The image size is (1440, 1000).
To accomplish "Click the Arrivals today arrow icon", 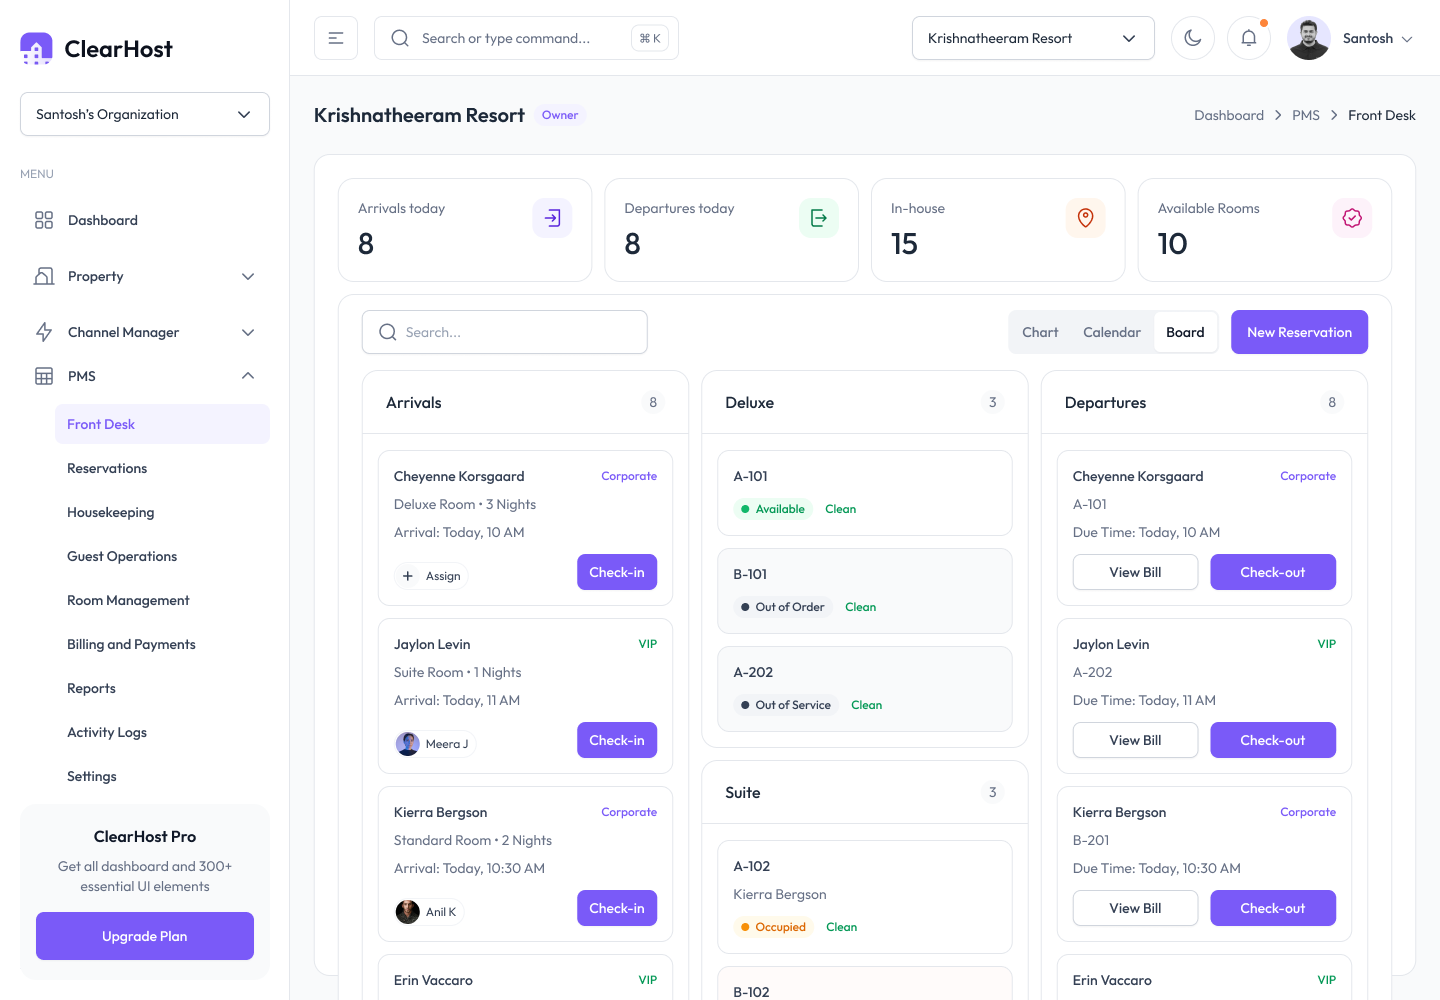I will pos(552,218).
